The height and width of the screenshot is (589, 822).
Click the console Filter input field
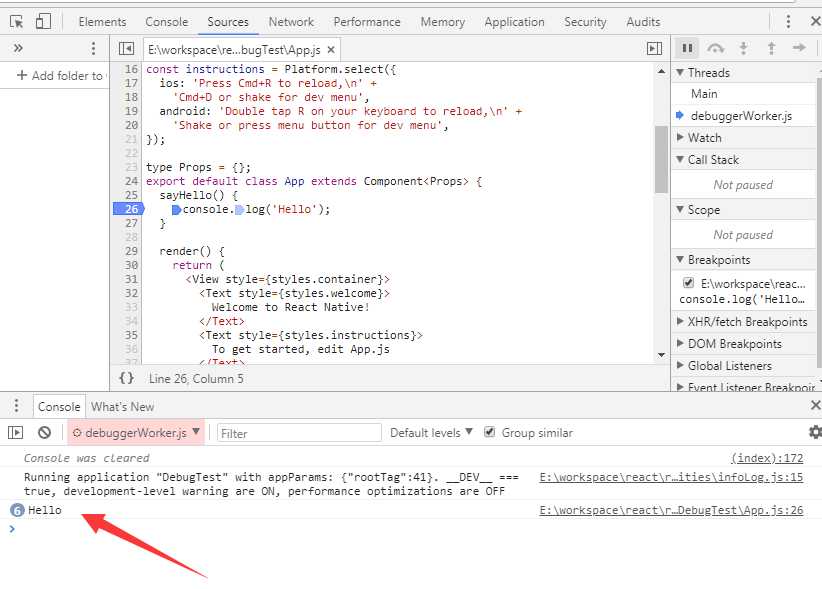pos(299,433)
